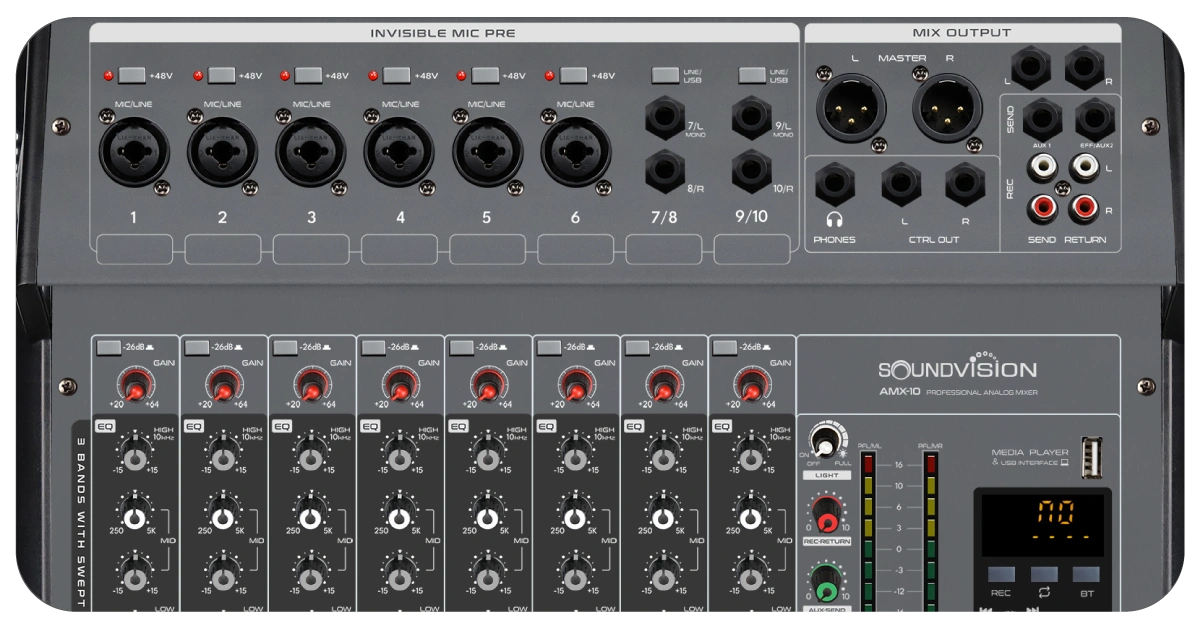
Task: Select the CTRL OUT R jack
Action: tap(965, 187)
